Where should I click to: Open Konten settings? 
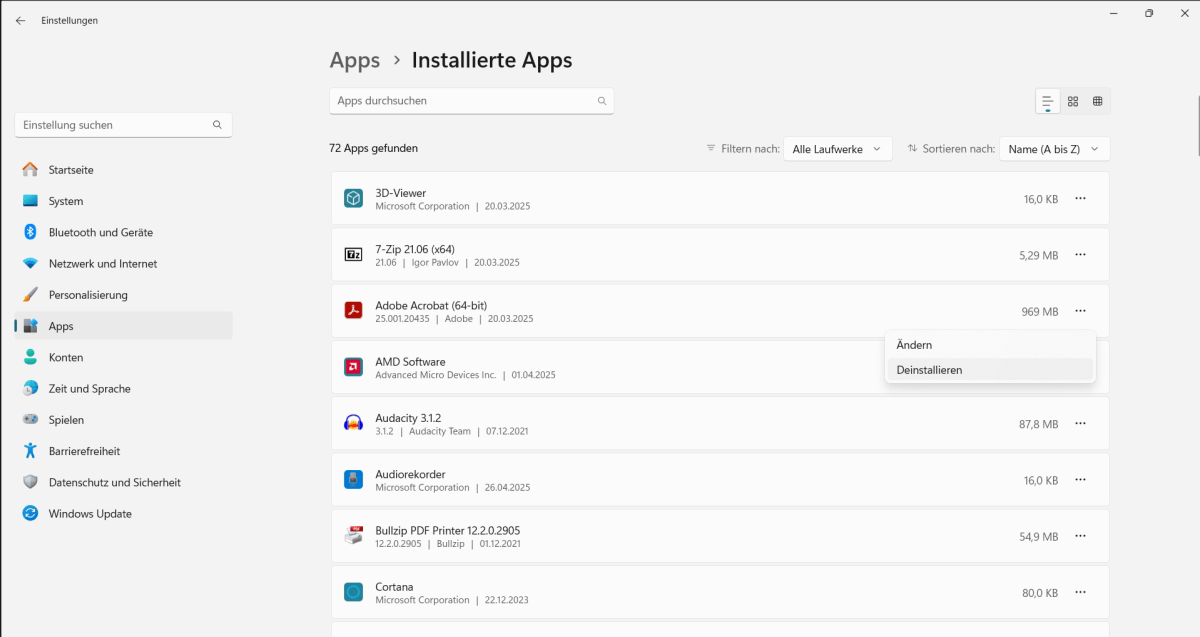[124, 357]
